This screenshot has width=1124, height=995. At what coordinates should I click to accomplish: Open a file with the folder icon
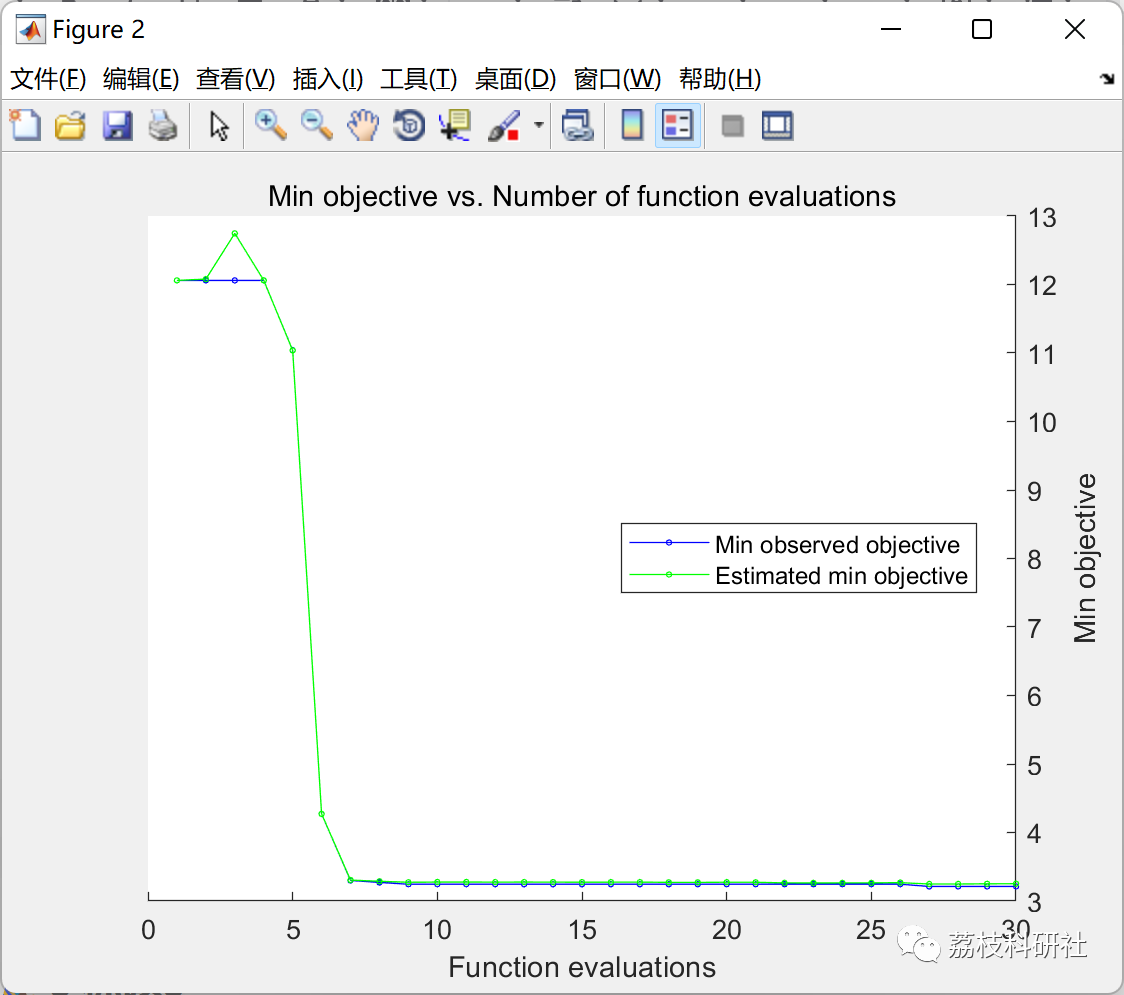click(70, 125)
